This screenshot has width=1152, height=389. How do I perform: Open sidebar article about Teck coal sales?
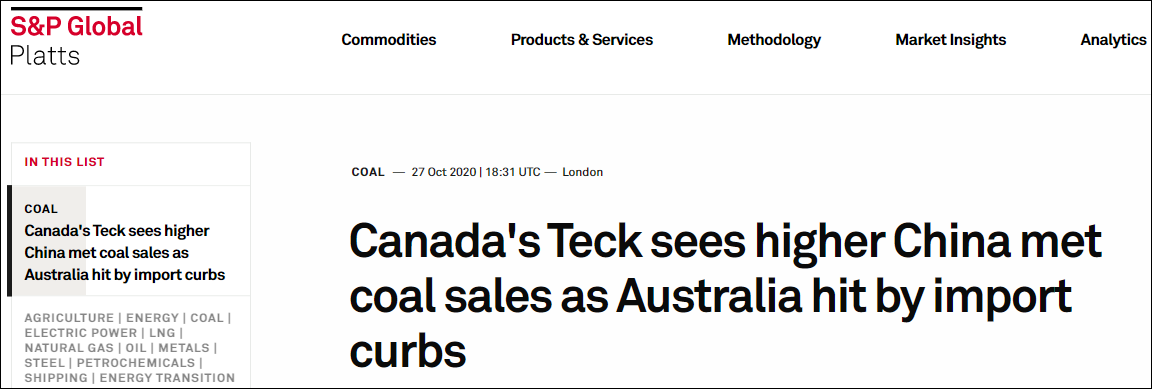pyautogui.click(x=125, y=253)
